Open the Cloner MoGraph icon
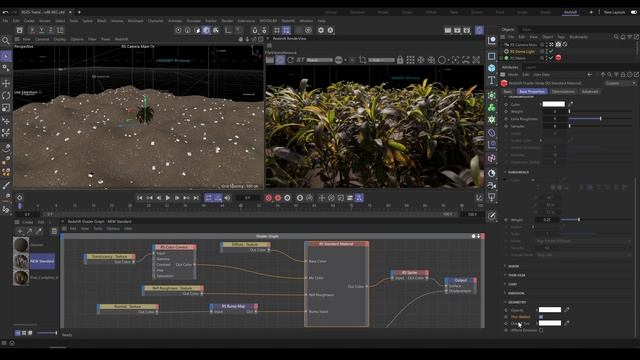 click(x=492, y=107)
